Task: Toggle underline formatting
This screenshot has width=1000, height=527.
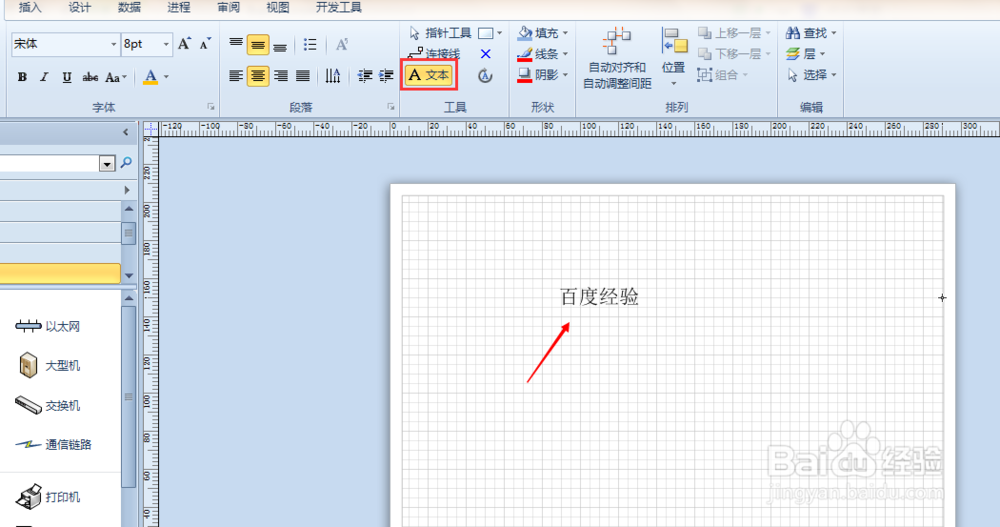Action: [x=66, y=77]
